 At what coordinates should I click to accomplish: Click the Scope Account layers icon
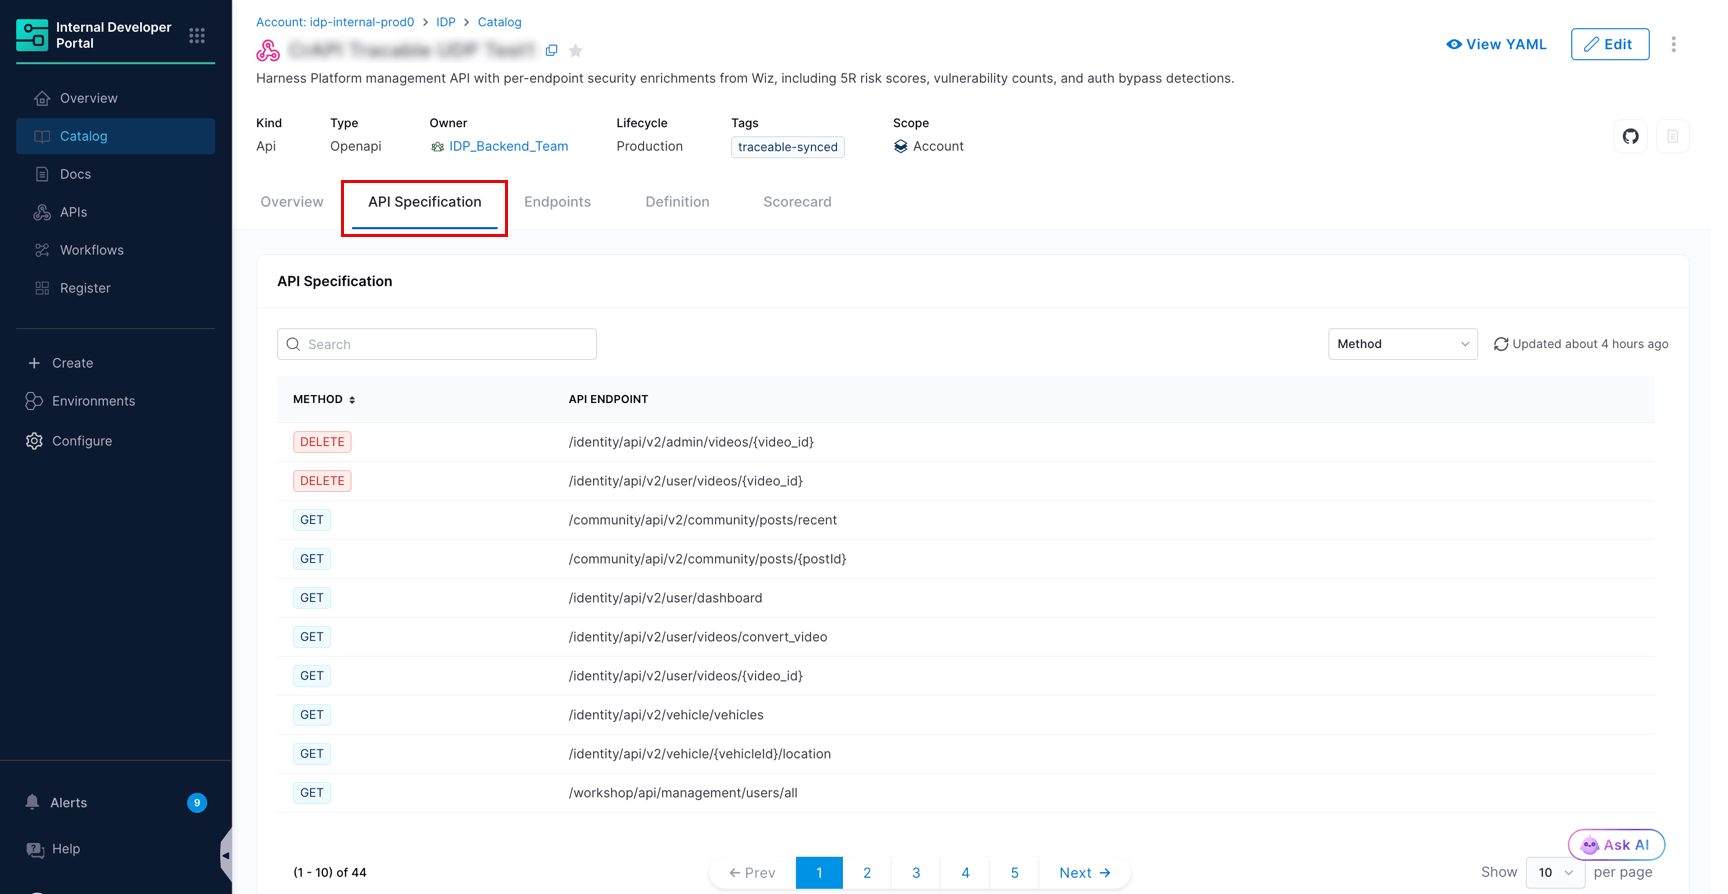901,146
